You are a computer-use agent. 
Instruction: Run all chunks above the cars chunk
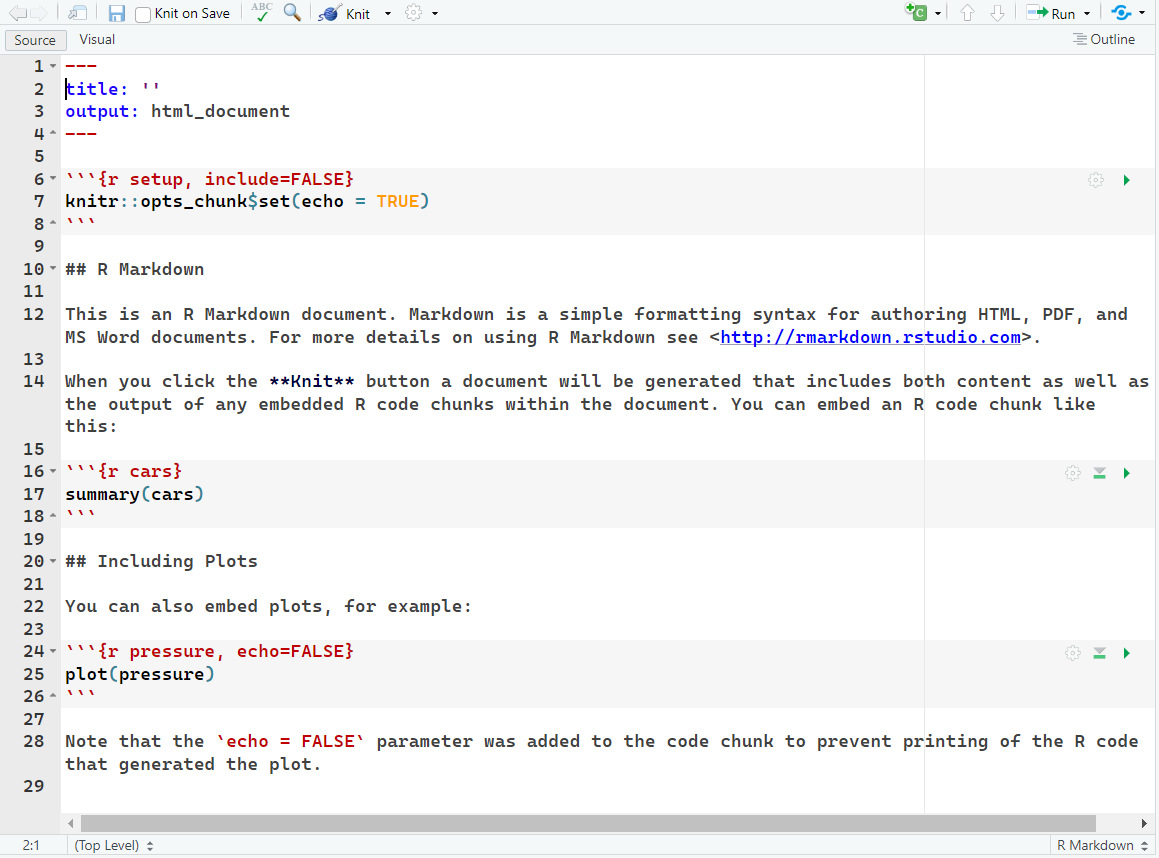(x=1100, y=473)
